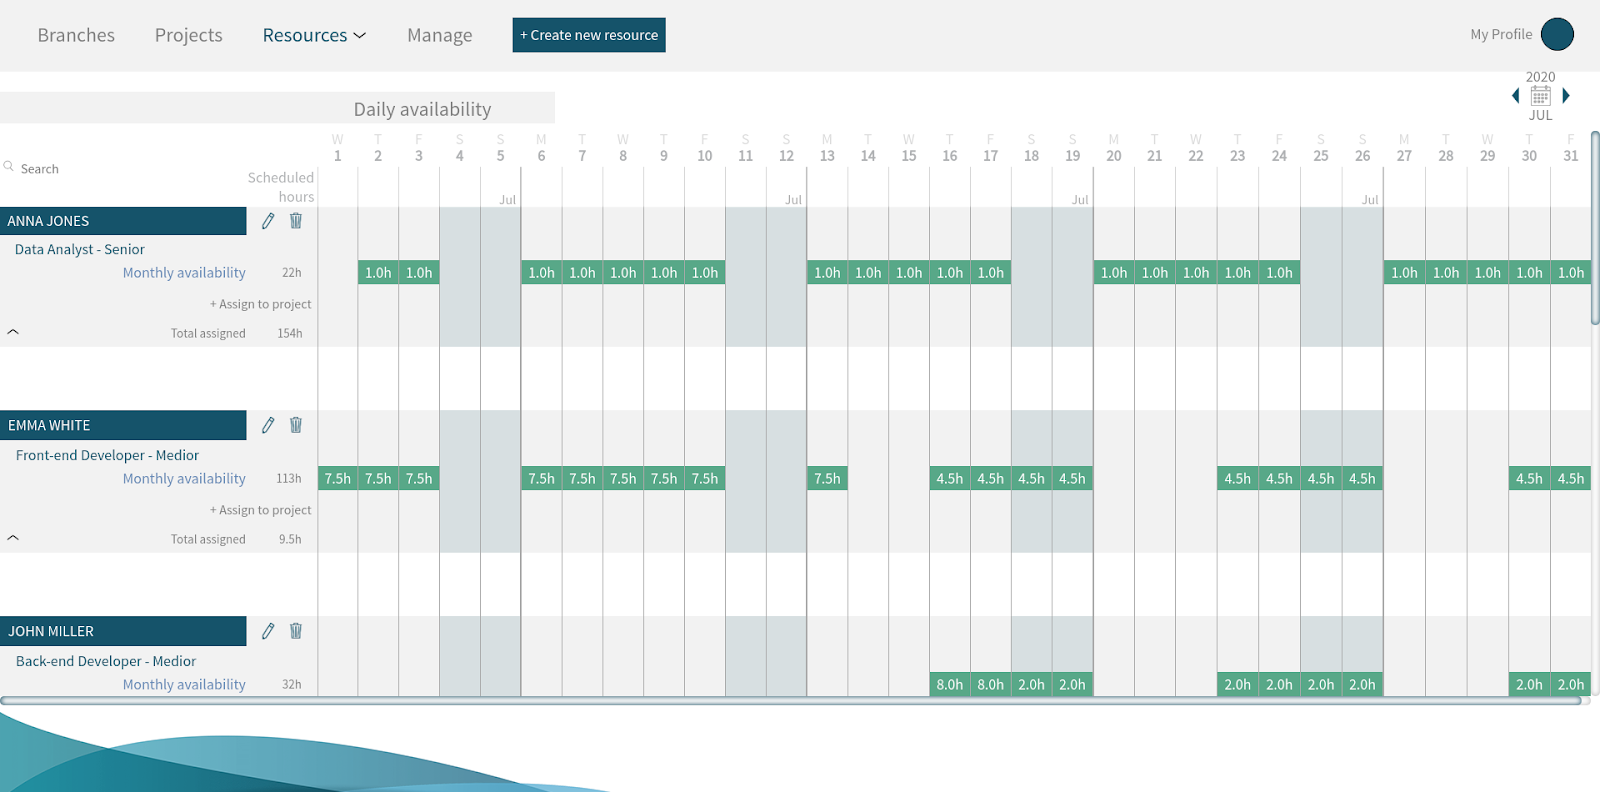Viewport: 1600px width, 792px height.
Task: Edit Emma White with pencil icon
Action: pyautogui.click(x=268, y=425)
